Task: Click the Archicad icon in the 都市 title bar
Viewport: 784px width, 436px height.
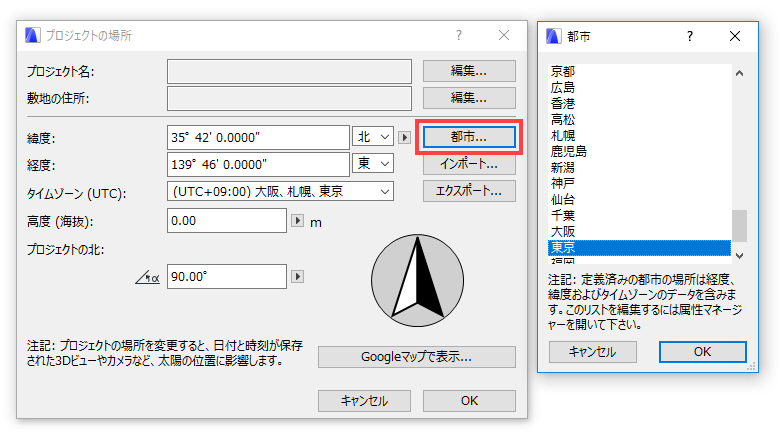Action: pyautogui.click(x=554, y=36)
